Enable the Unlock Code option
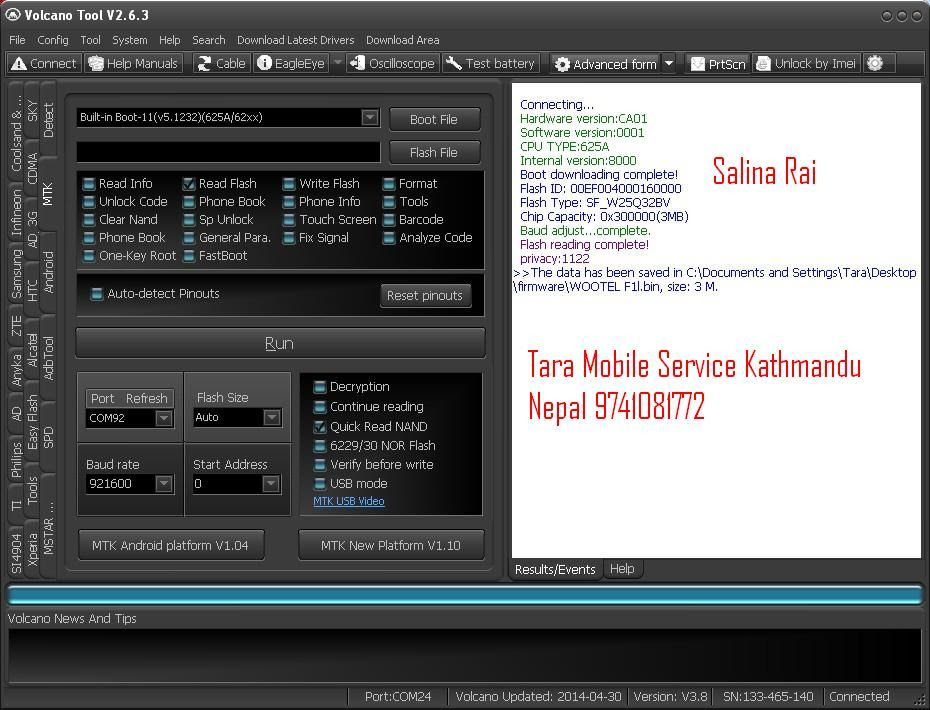Screen dimensions: 930x710 click(x=88, y=202)
